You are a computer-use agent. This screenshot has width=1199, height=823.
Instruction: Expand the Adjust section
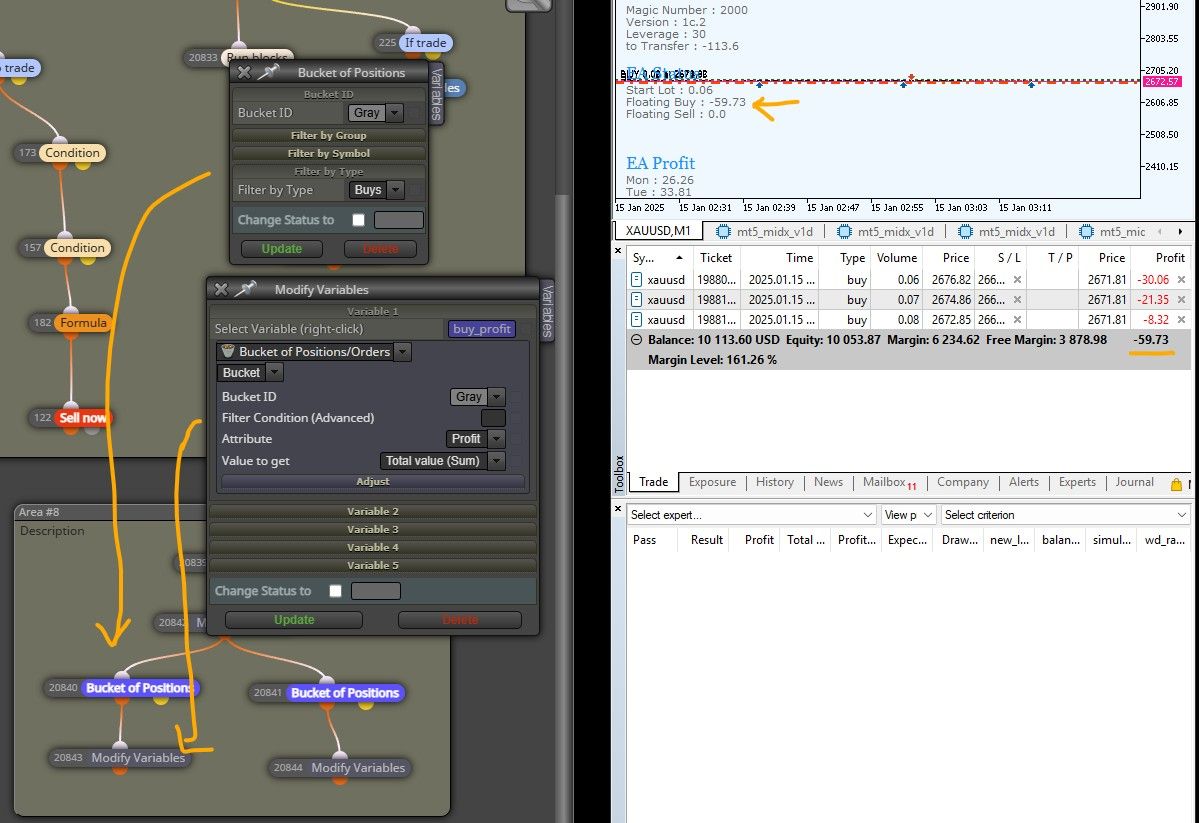pos(373,482)
